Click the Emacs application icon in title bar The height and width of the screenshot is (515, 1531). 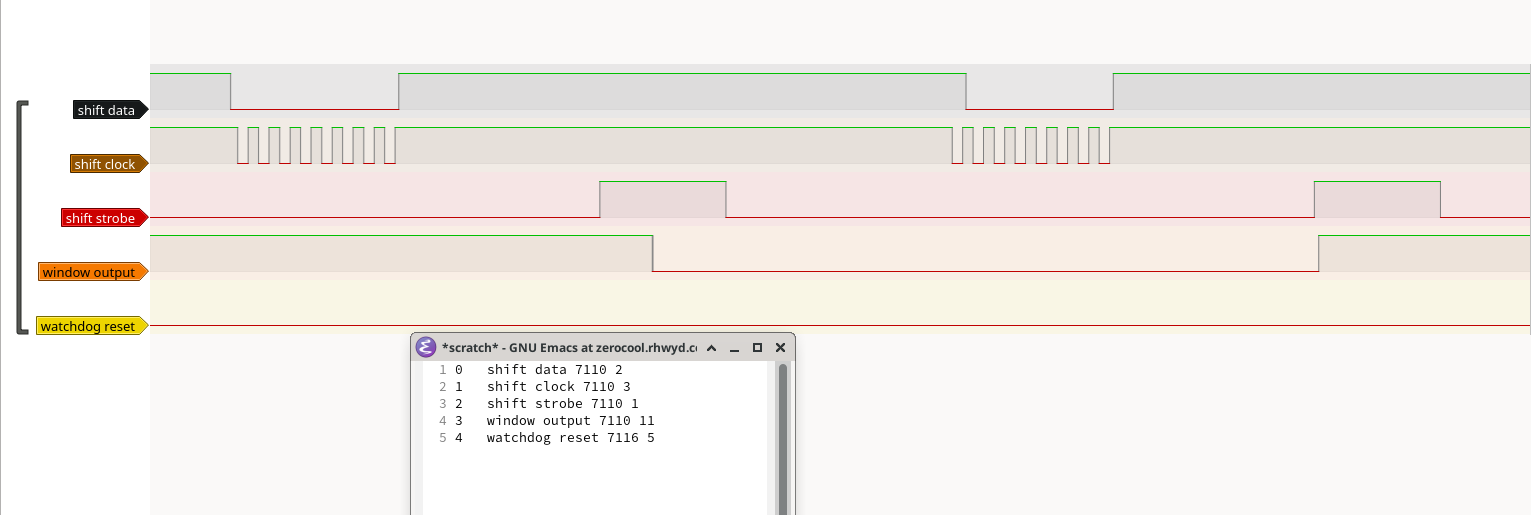426,347
